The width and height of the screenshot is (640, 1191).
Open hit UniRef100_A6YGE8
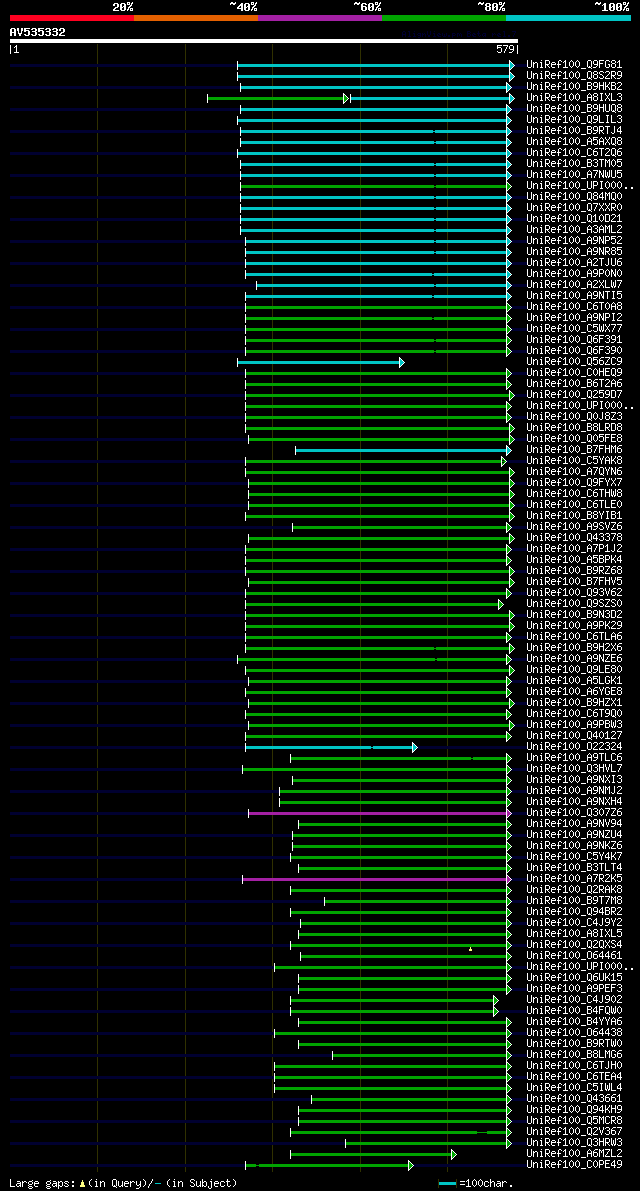point(574,692)
